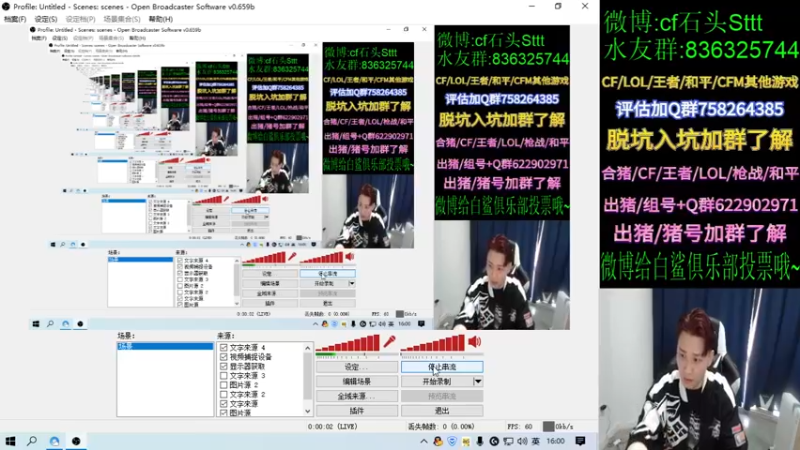Click the 编辑场景 button
Screen dimensions: 800x450
click(x=357, y=382)
